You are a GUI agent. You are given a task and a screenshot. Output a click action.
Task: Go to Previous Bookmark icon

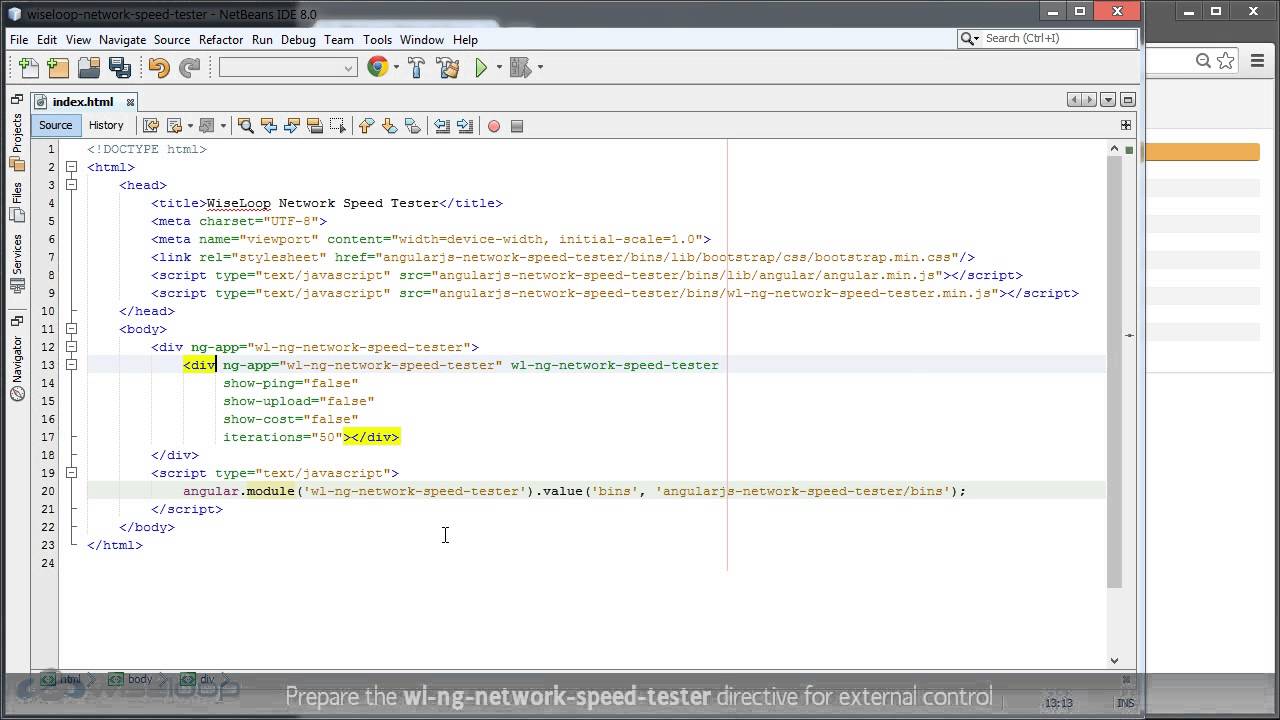pyautogui.click(x=366, y=125)
